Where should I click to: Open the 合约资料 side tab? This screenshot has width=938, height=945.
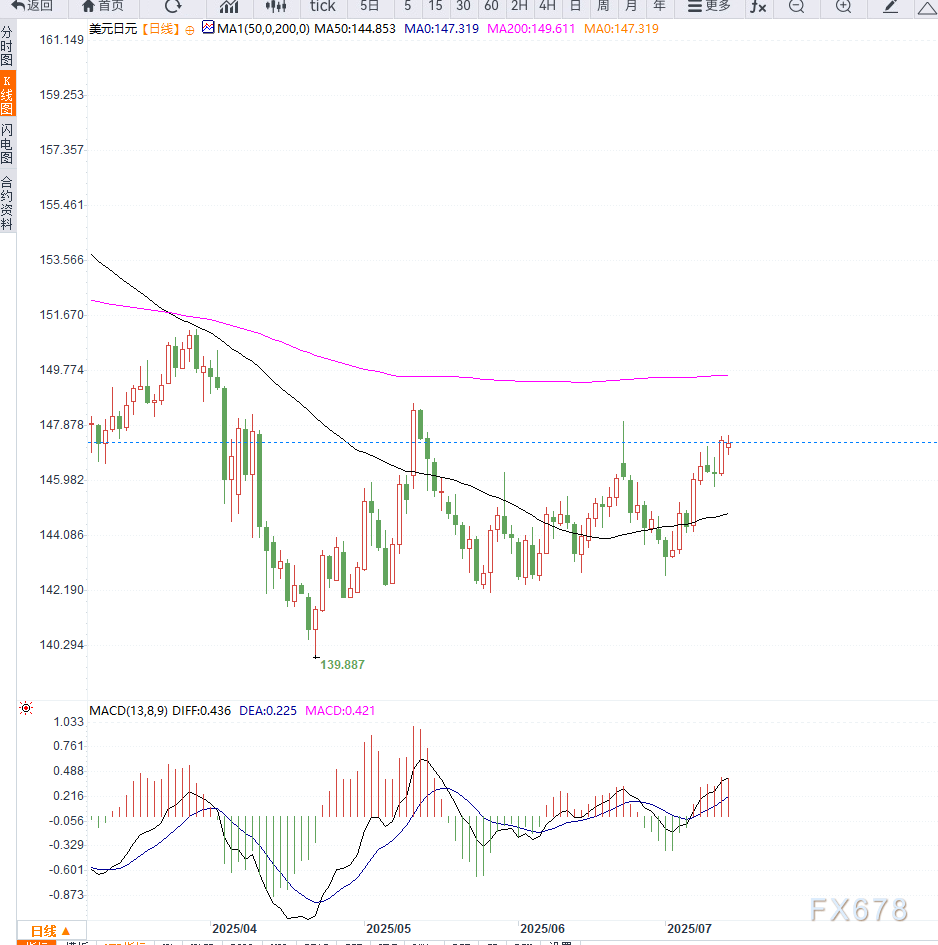click(x=7, y=203)
